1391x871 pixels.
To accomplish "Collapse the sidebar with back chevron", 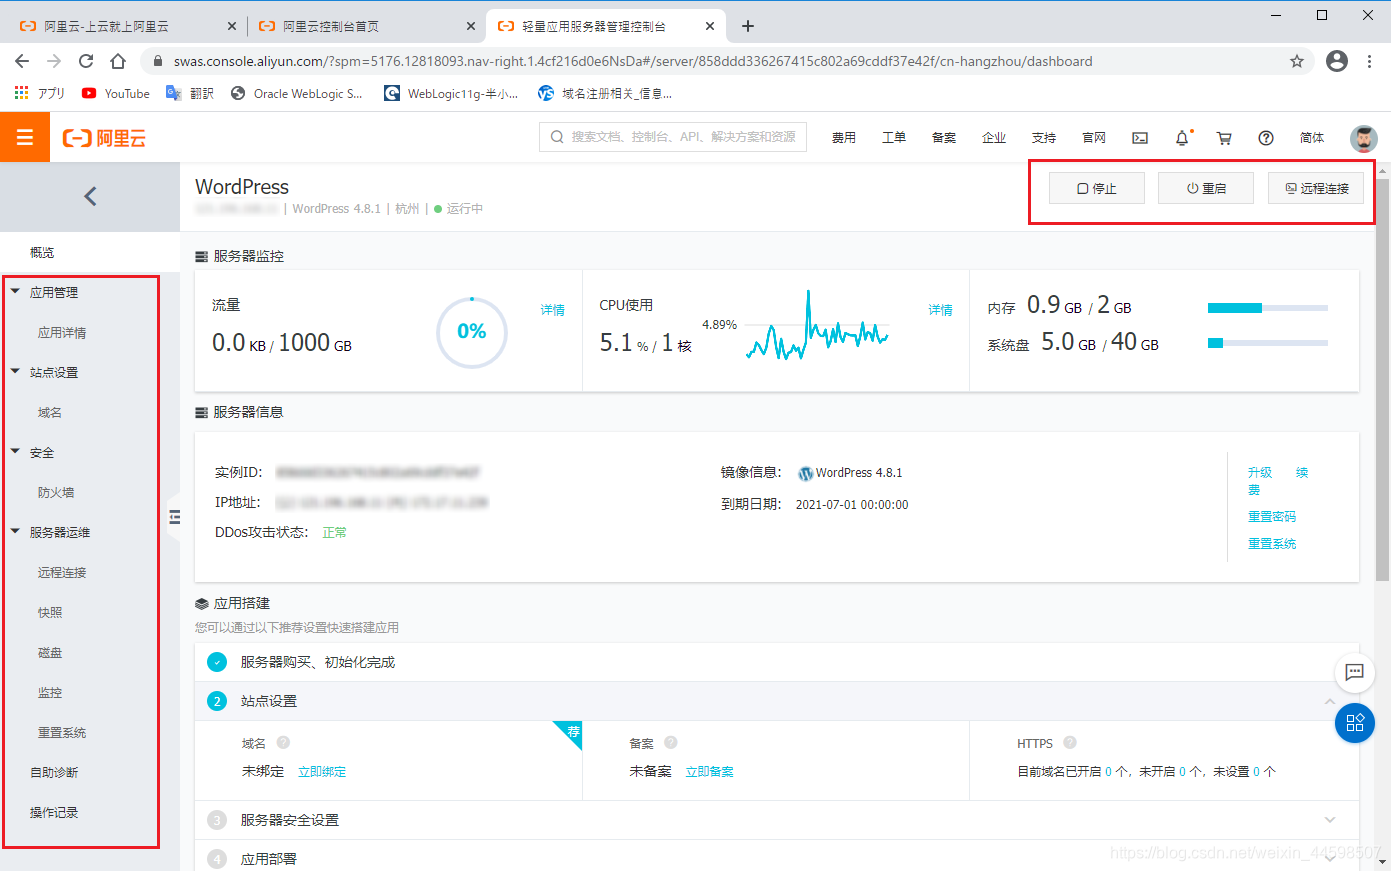I will click(x=90, y=196).
